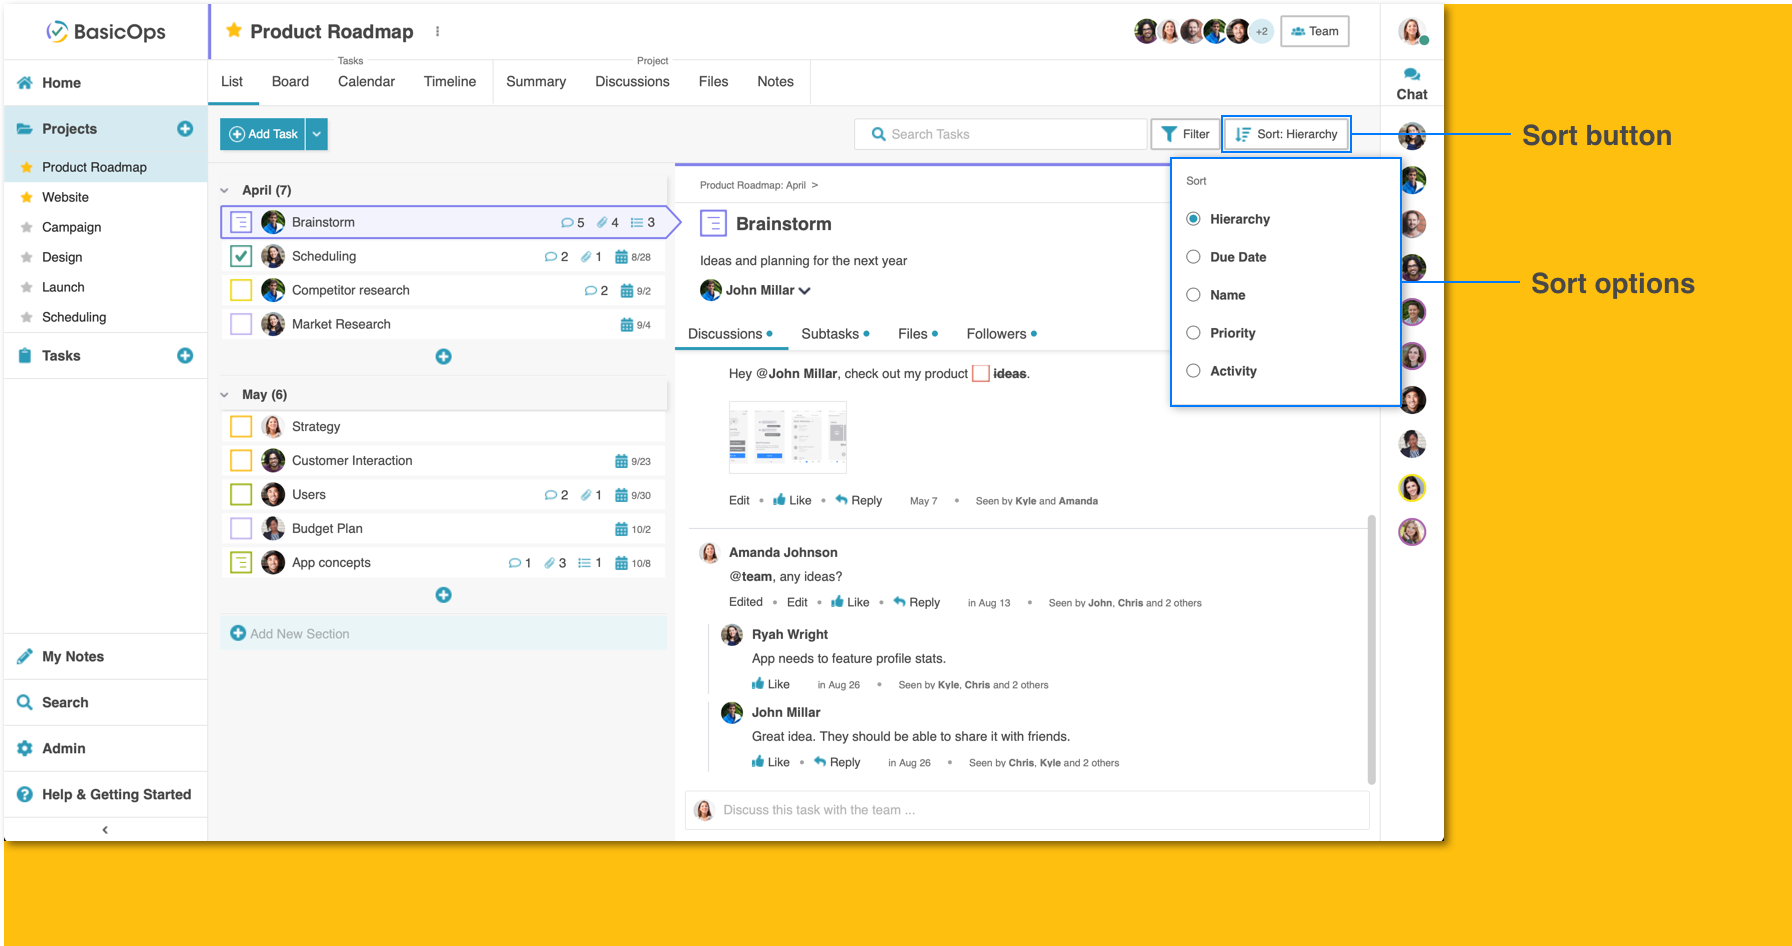Click the +2 more members avatar badge
Viewport: 1792px width, 946px height.
pos(1262,32)
